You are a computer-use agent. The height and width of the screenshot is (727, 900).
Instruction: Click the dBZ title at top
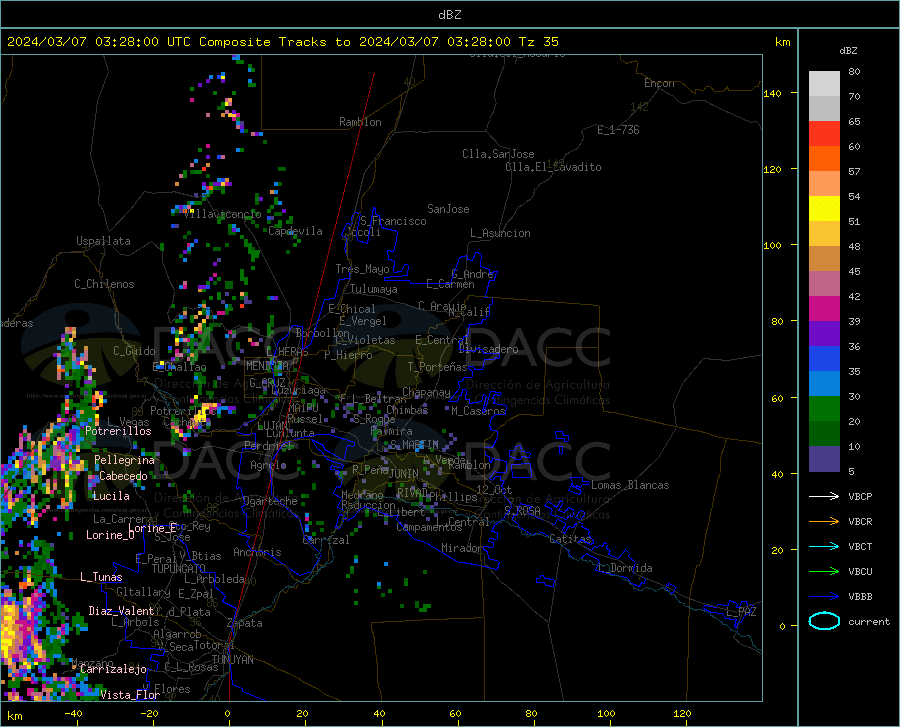coord(449,15)
